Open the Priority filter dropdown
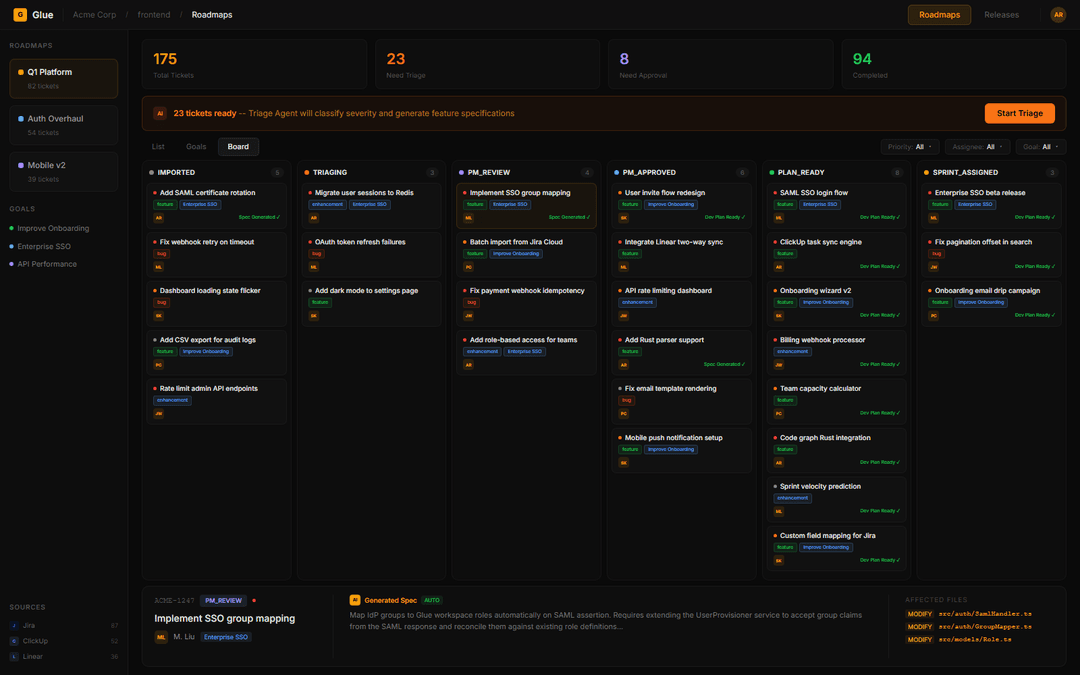This screenshot has width=1080, height=675. point(910,147)
